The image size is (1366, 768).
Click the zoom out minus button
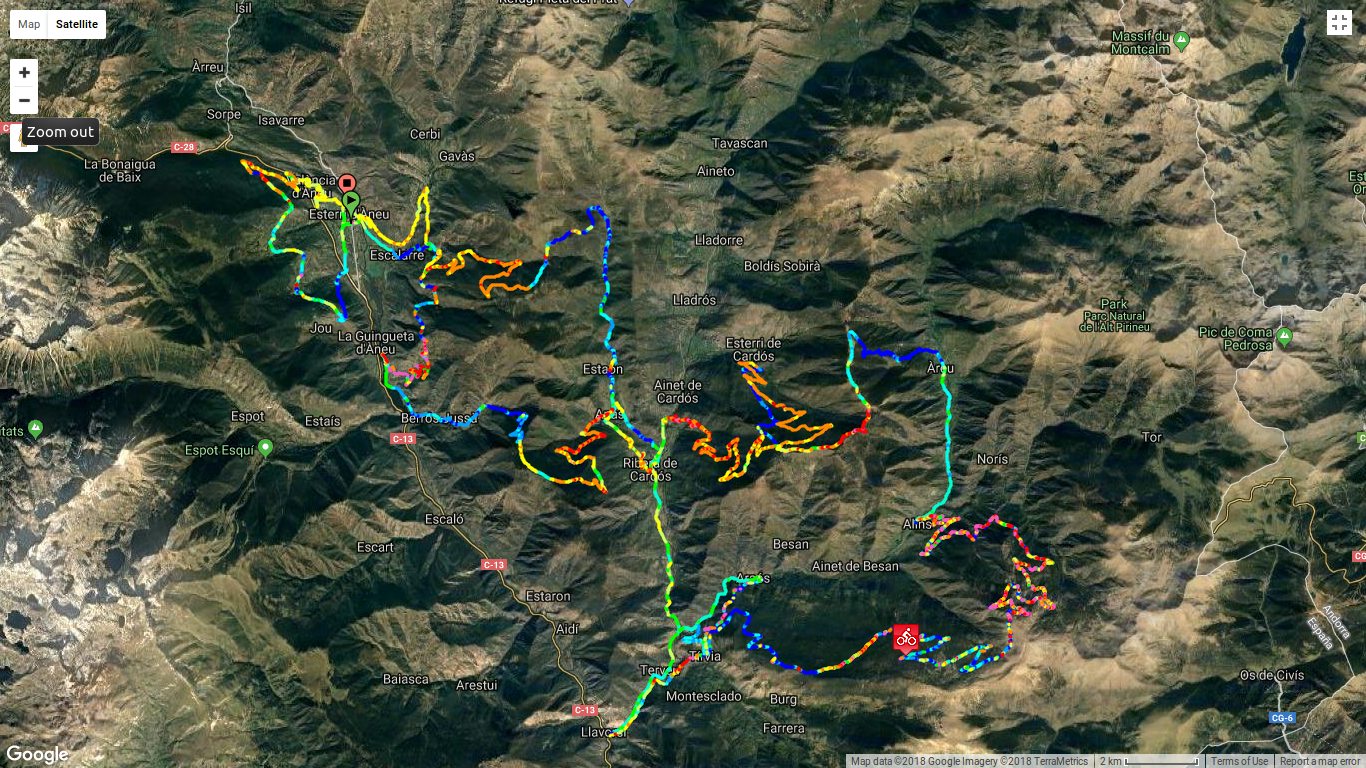(24, 101)
